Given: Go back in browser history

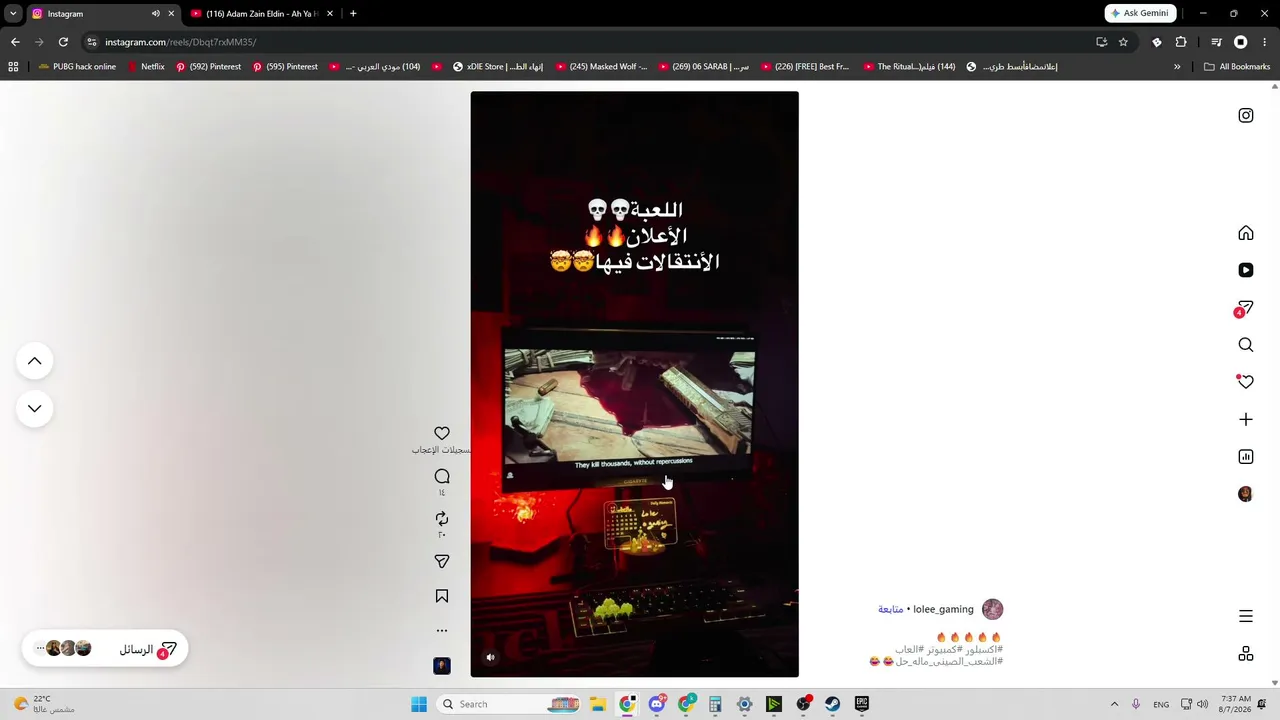Looking at the screenshot, I should pyautogui.click(x=15, y=42).
